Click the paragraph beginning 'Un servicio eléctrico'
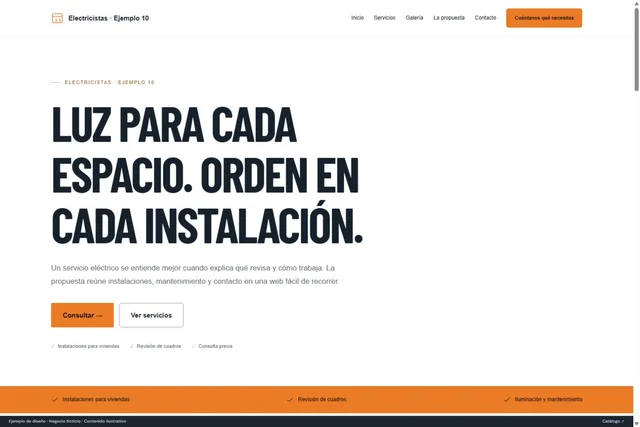This screenshot has height=427, width=640. (x=195, y=275)
